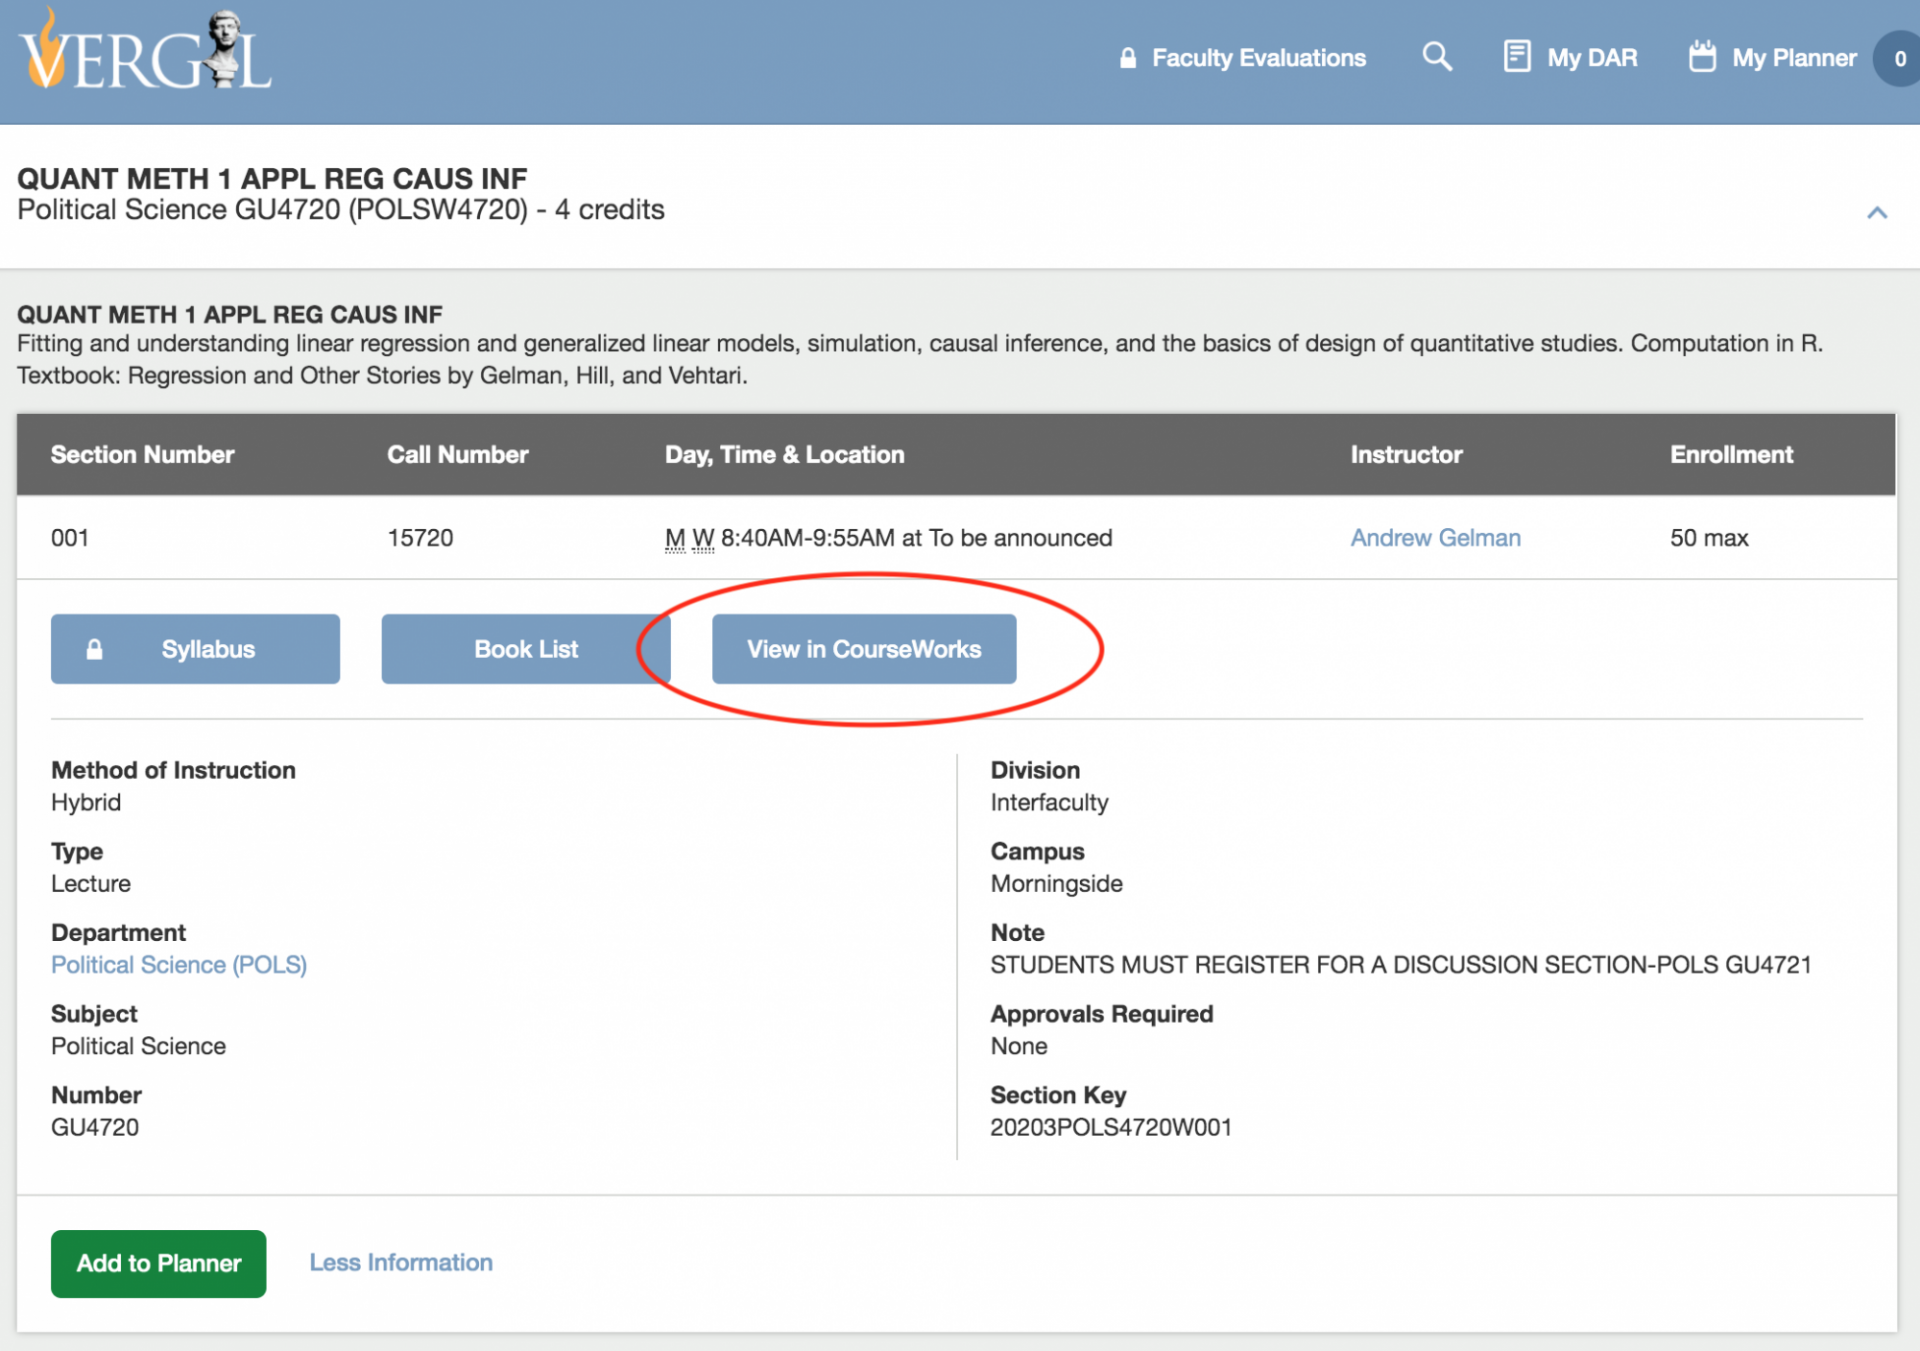Click the Faculty Evaluations lock icon

(x=1128, y=58)
